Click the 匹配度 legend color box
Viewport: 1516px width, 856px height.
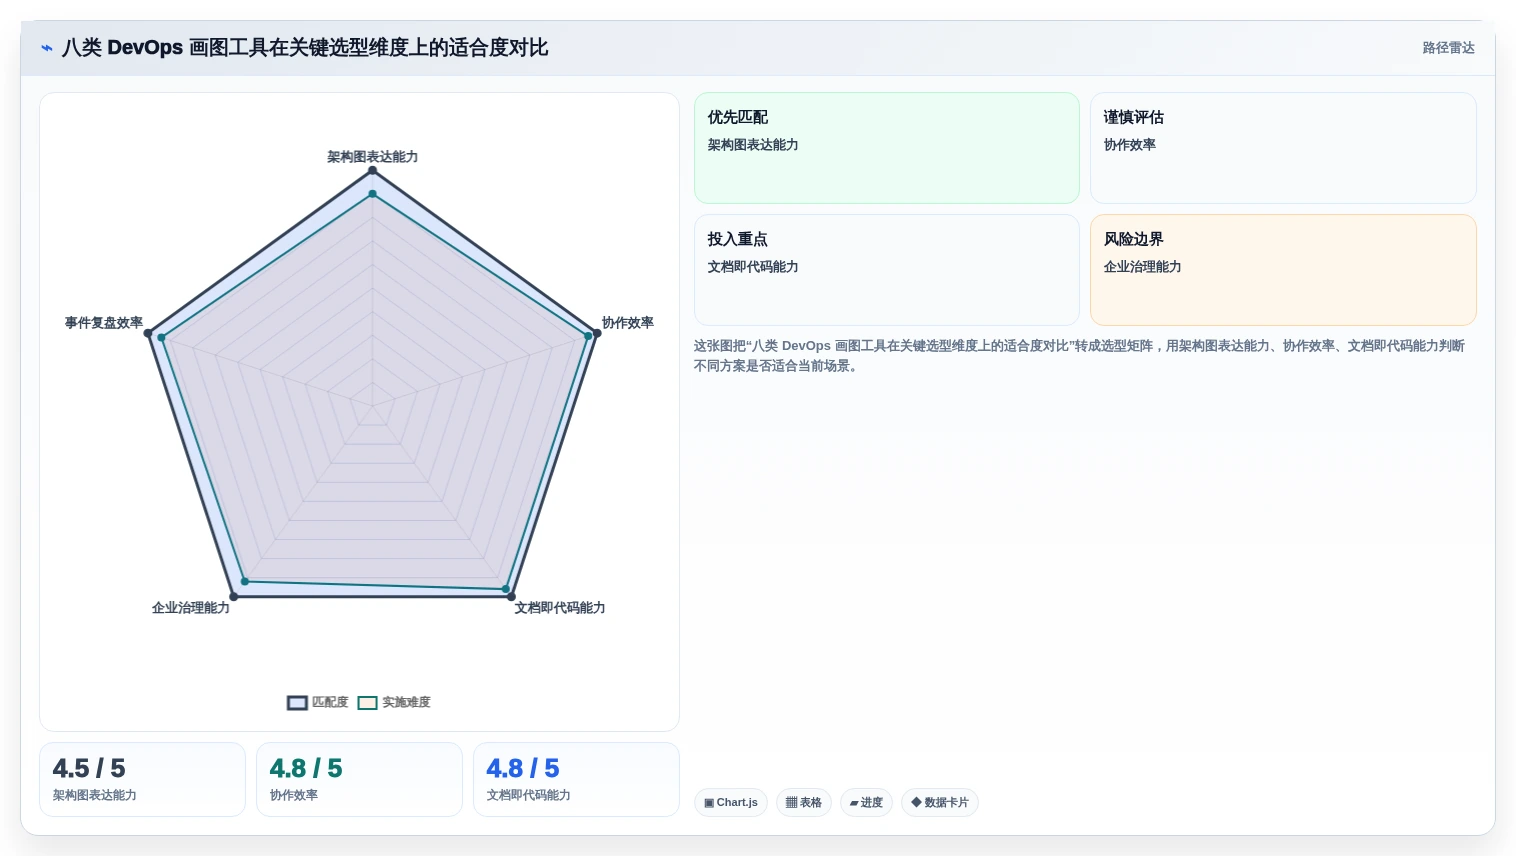click(297, 703)
